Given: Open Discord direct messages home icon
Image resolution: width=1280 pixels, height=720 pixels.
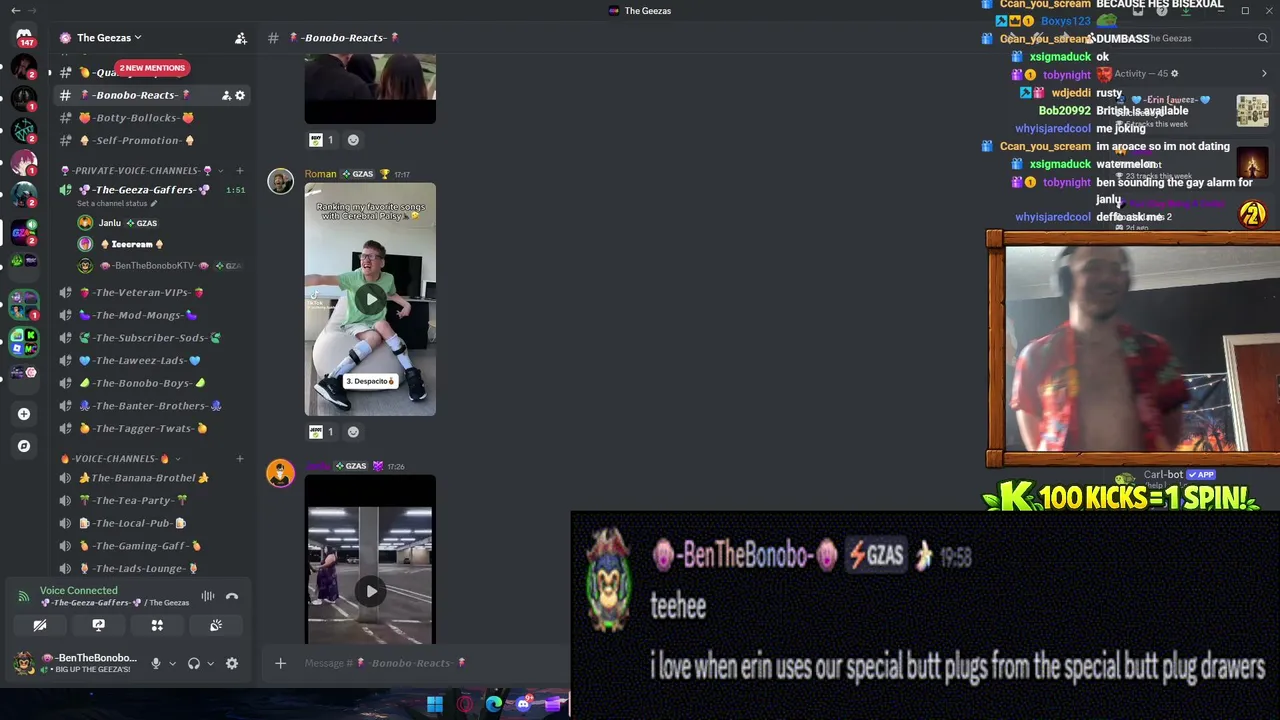Looking at the screenshot, I should pos(24,37).
